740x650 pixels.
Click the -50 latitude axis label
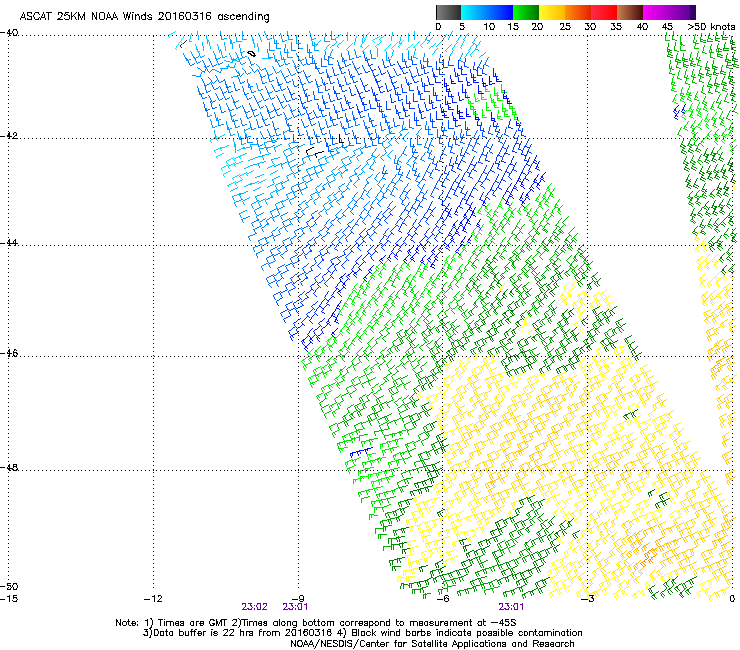(x=10, y=586)
